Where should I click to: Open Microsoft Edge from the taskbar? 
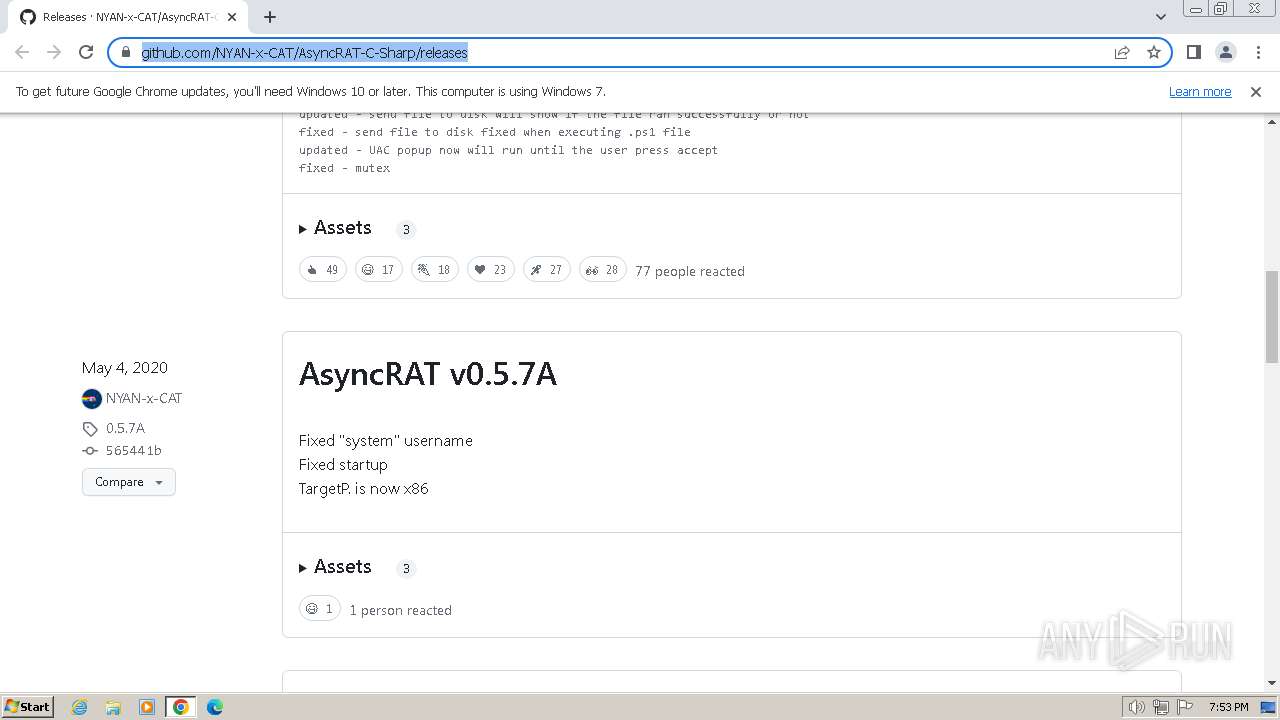click(x=215, y=707)
